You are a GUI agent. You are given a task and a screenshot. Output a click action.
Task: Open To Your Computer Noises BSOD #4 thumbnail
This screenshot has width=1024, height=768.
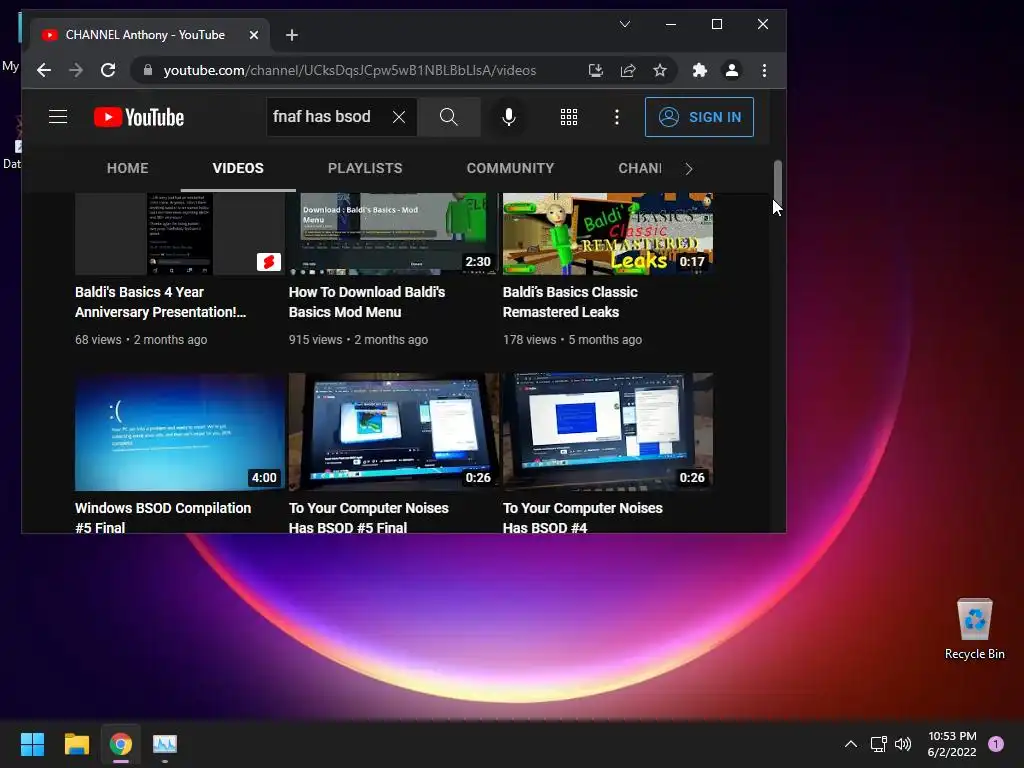click(608, 432)
